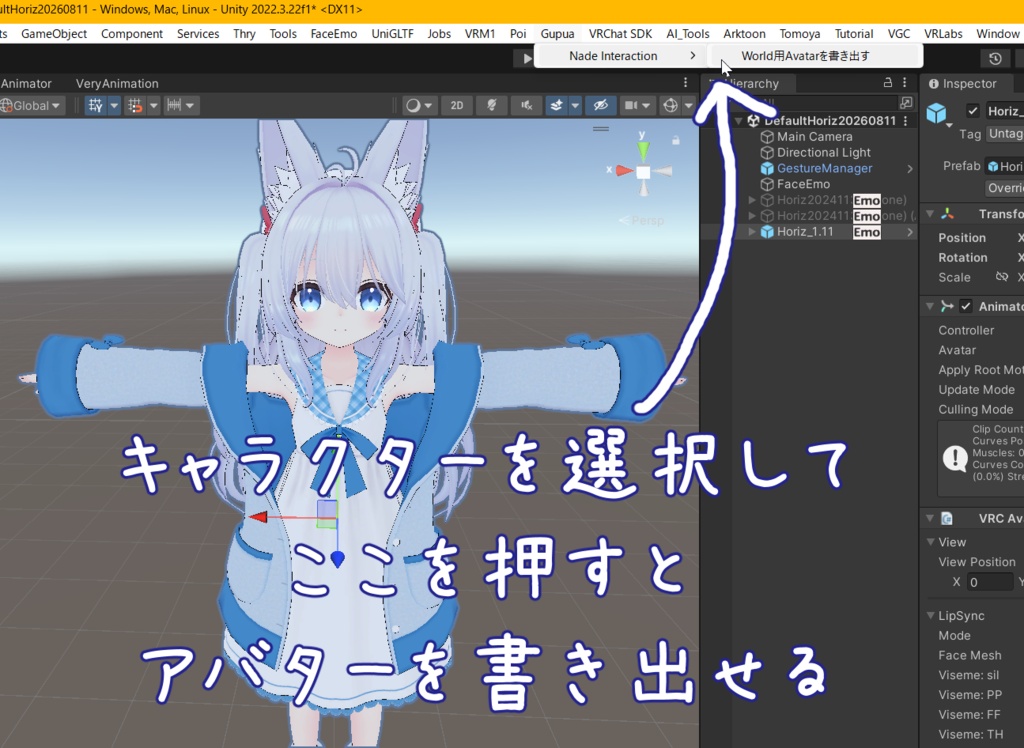Toggle 2D view mode
Screen dimensions: 1024x748
click(457, 105)
